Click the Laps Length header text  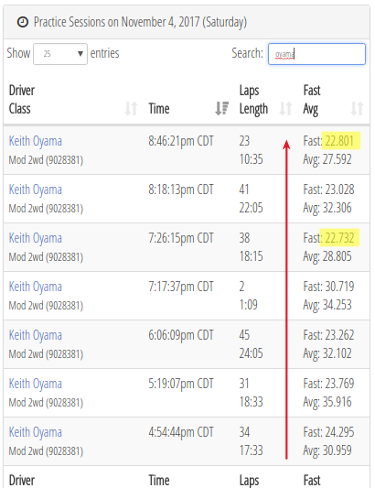[x=253, y=100]
